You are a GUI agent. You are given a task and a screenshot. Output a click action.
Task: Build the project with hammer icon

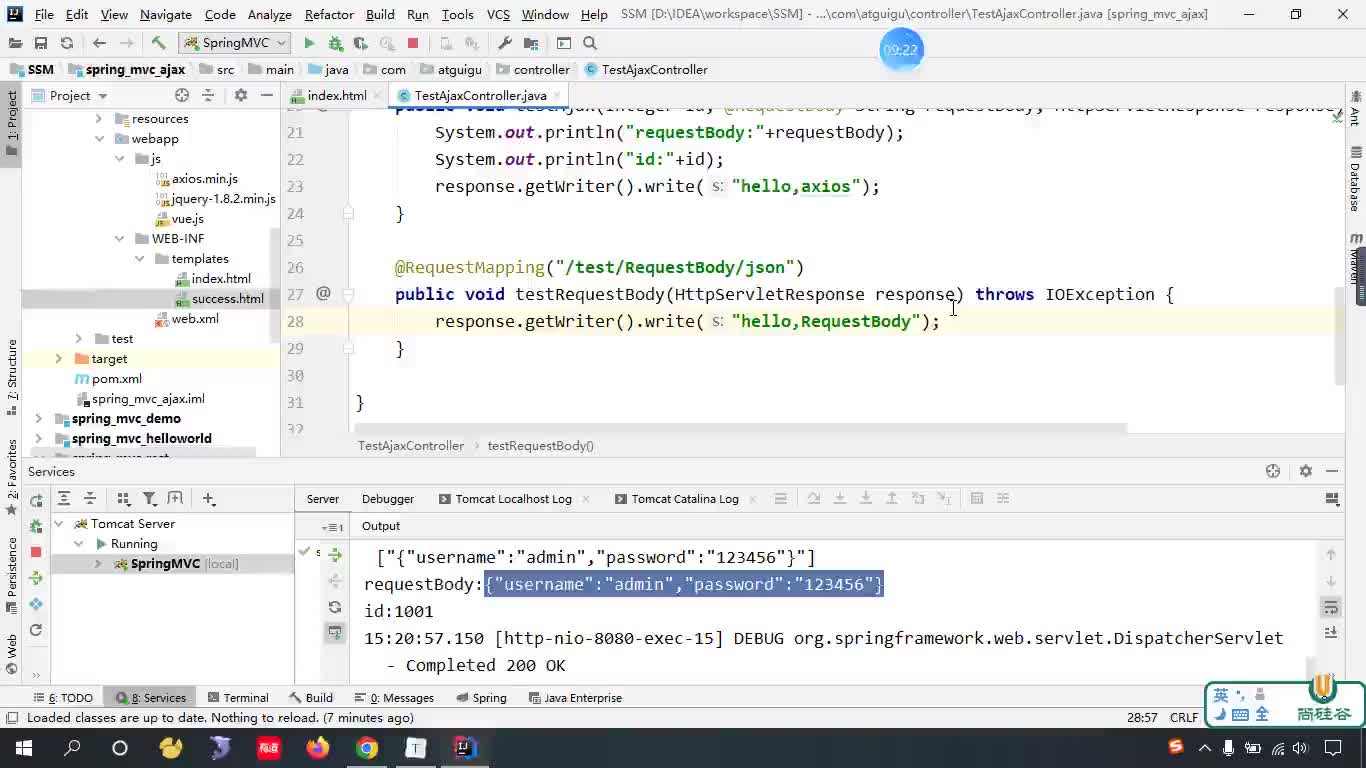158,43
